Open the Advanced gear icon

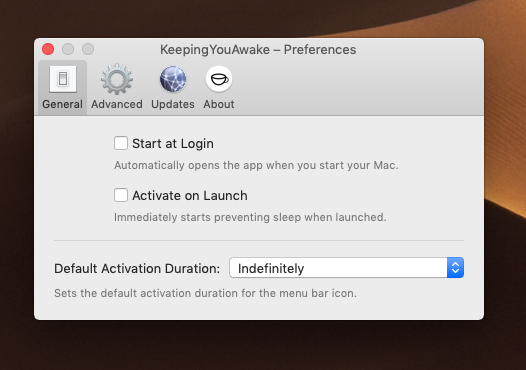(117, 79)
